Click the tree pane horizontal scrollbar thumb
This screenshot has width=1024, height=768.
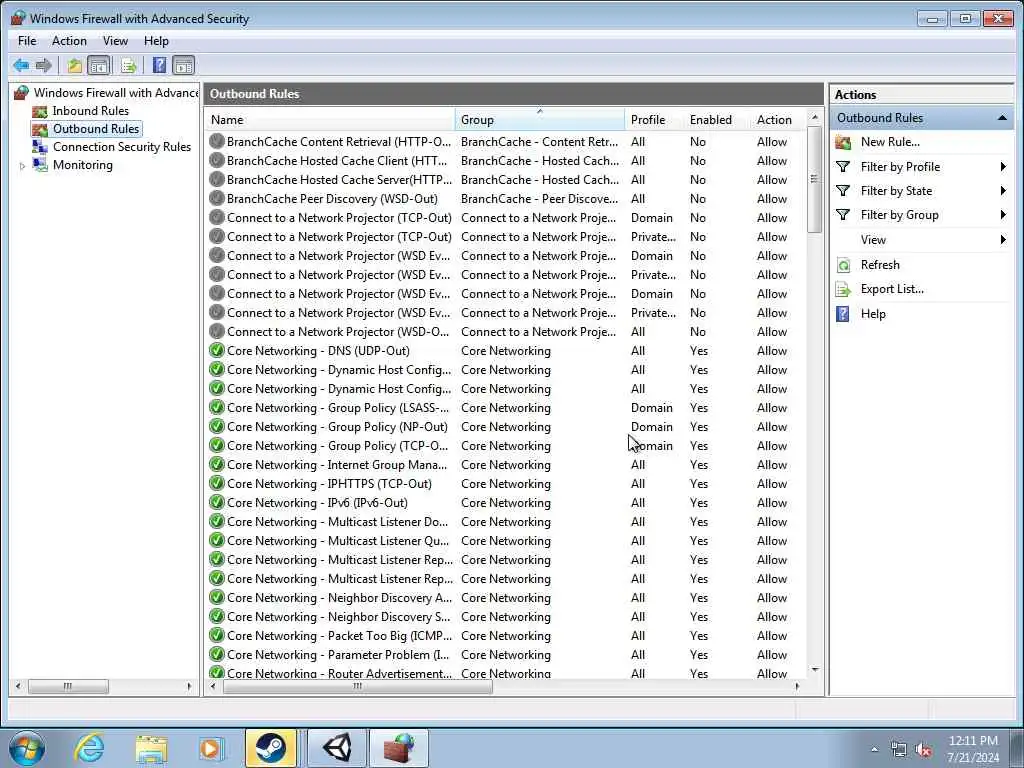[68, 686]
